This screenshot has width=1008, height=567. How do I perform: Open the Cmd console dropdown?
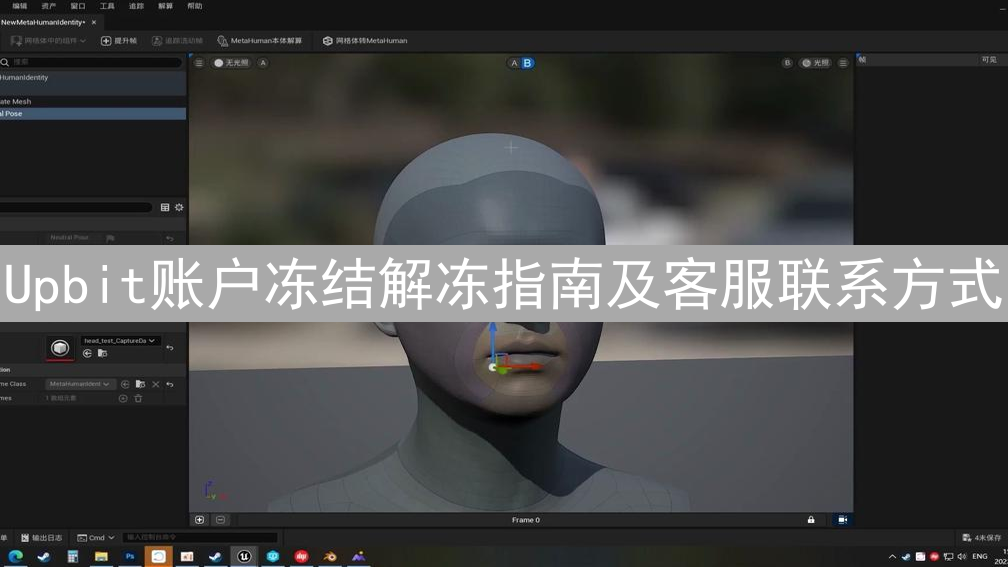(x=95, y=537)
